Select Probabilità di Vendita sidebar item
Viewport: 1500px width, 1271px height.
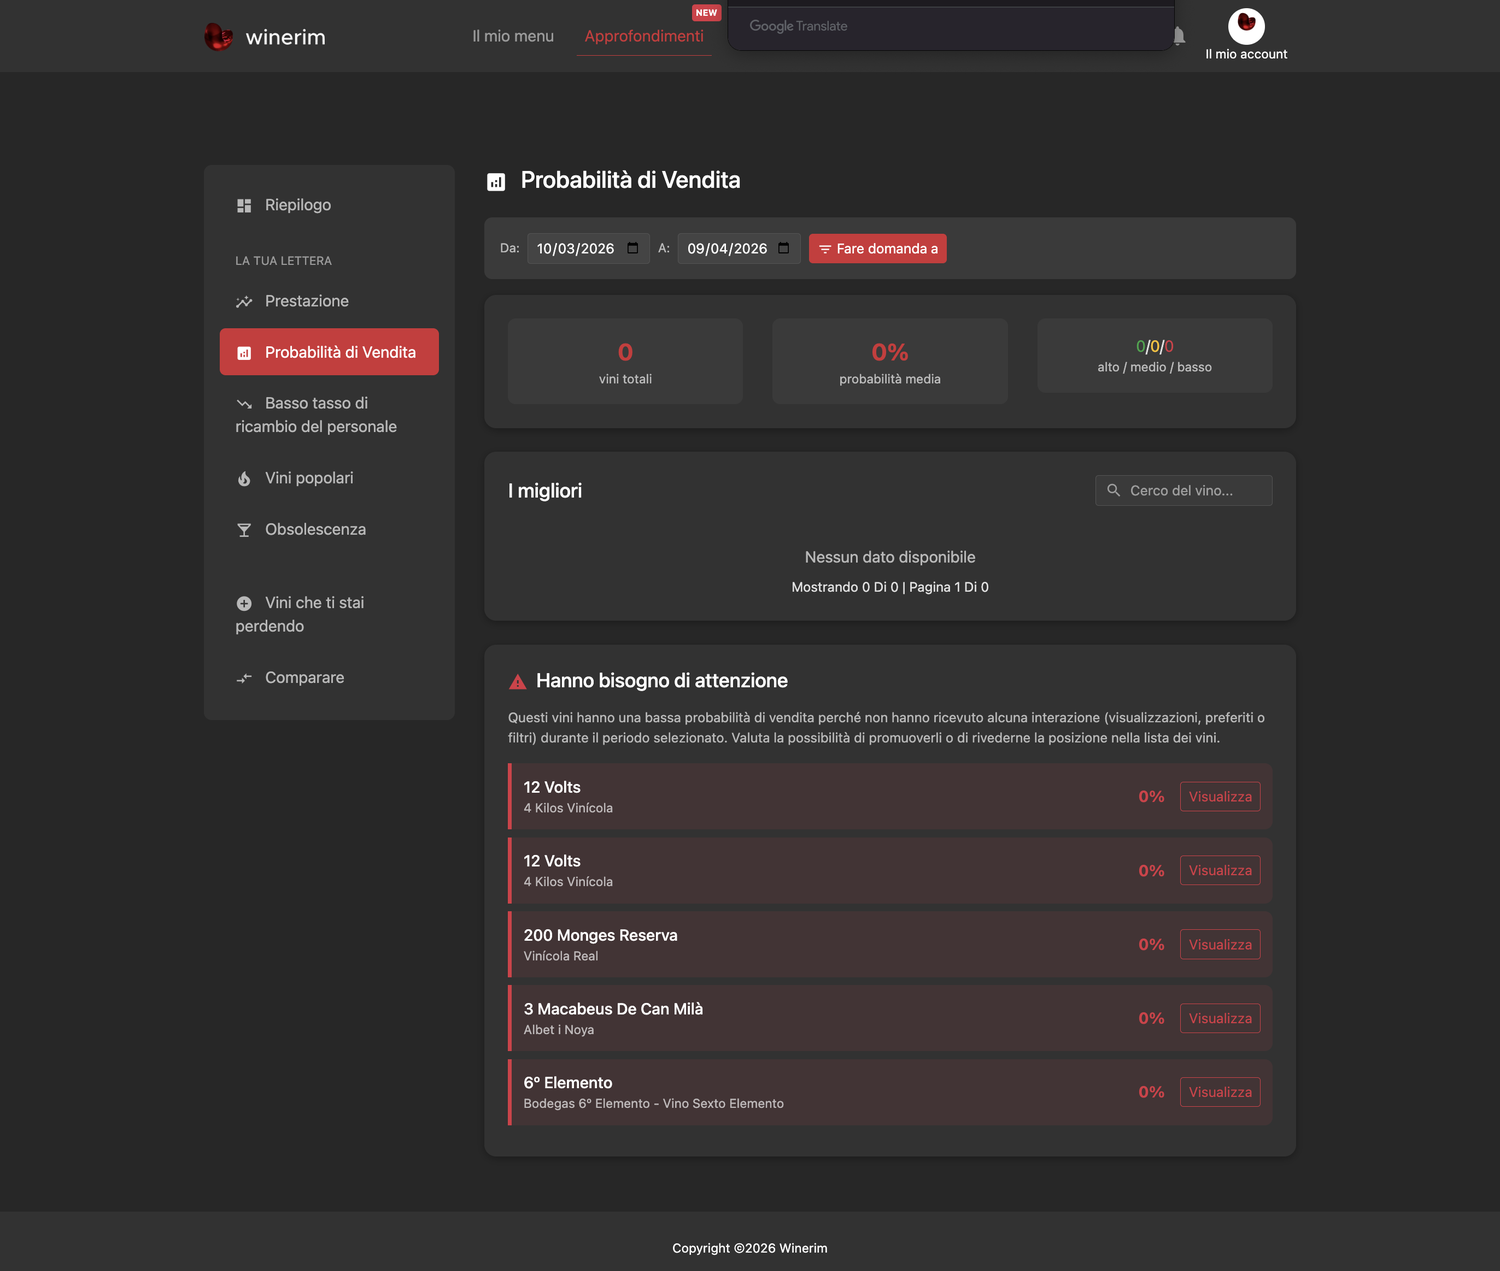[x=329, y=352]
